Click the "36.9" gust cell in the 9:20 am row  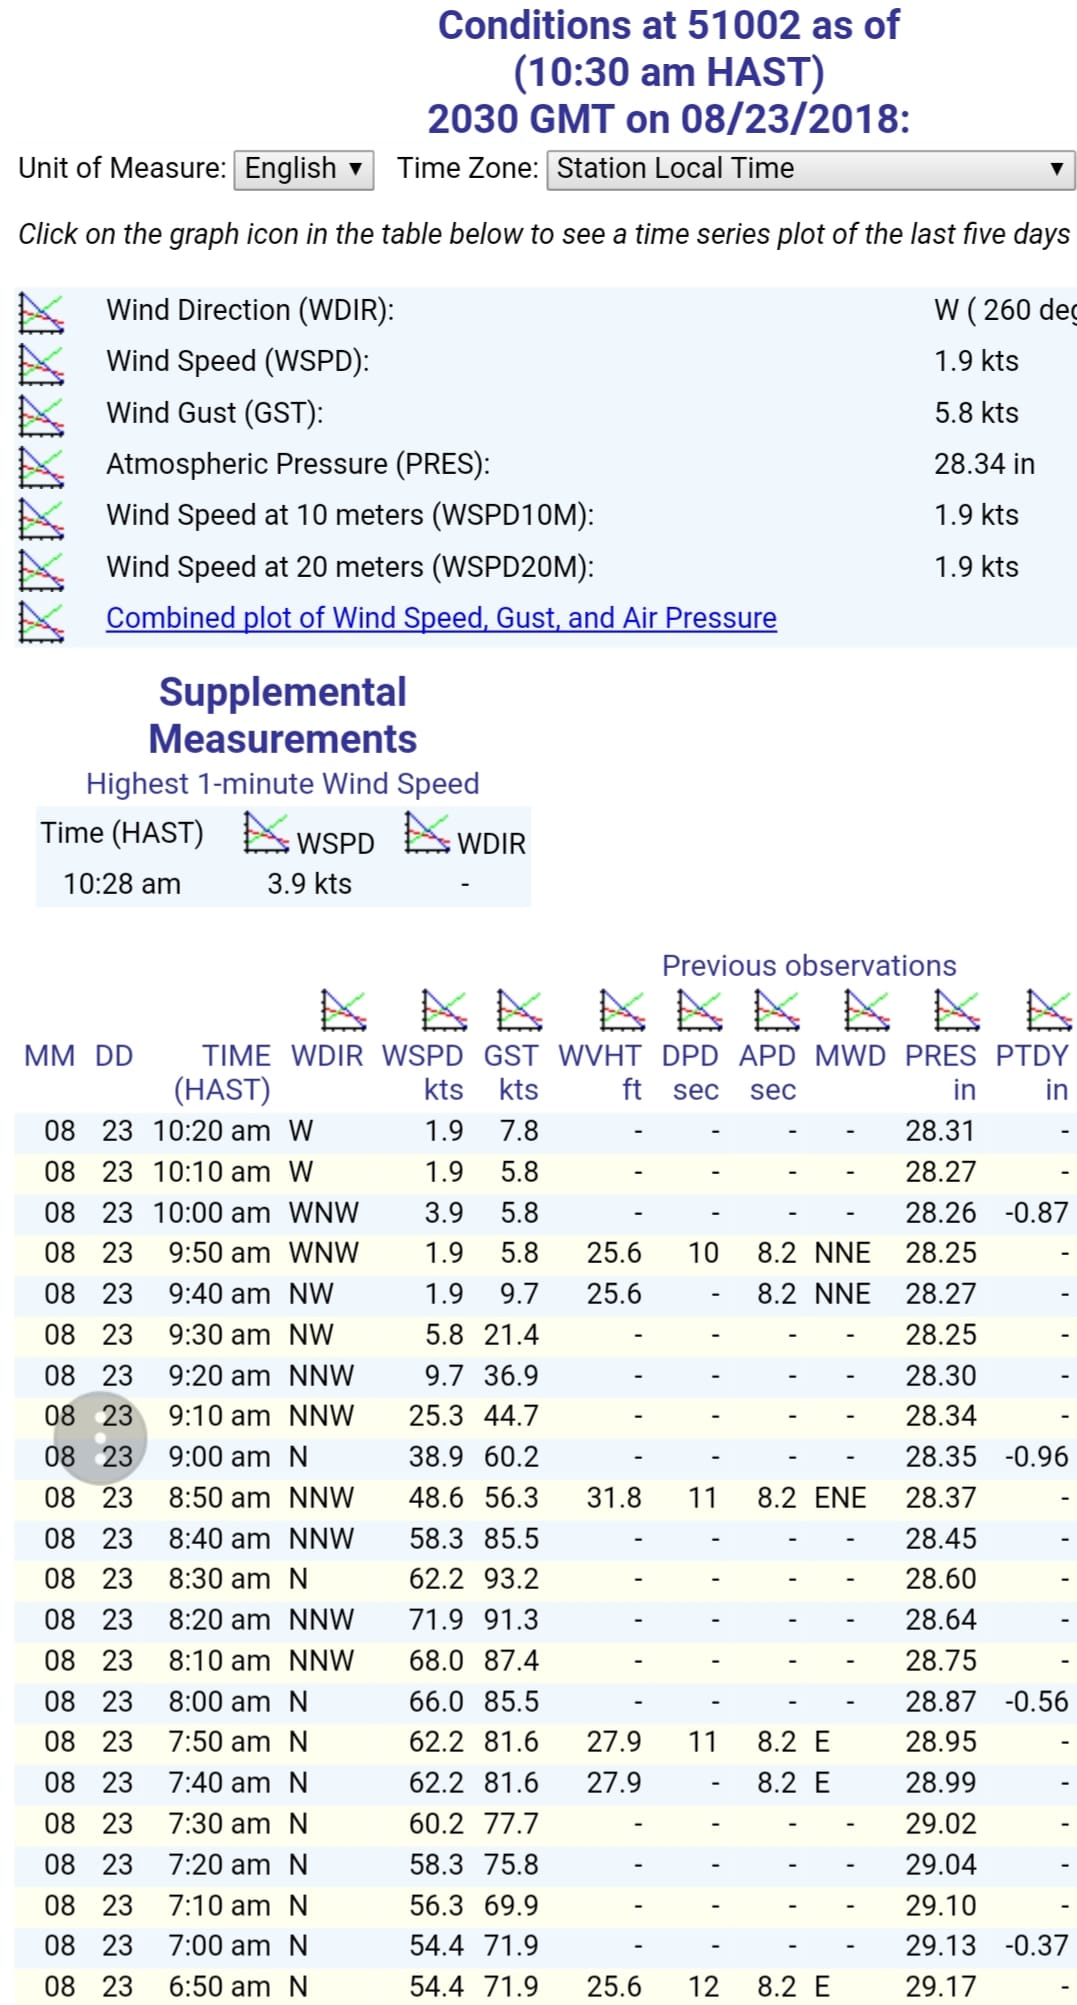point(511,1376)
